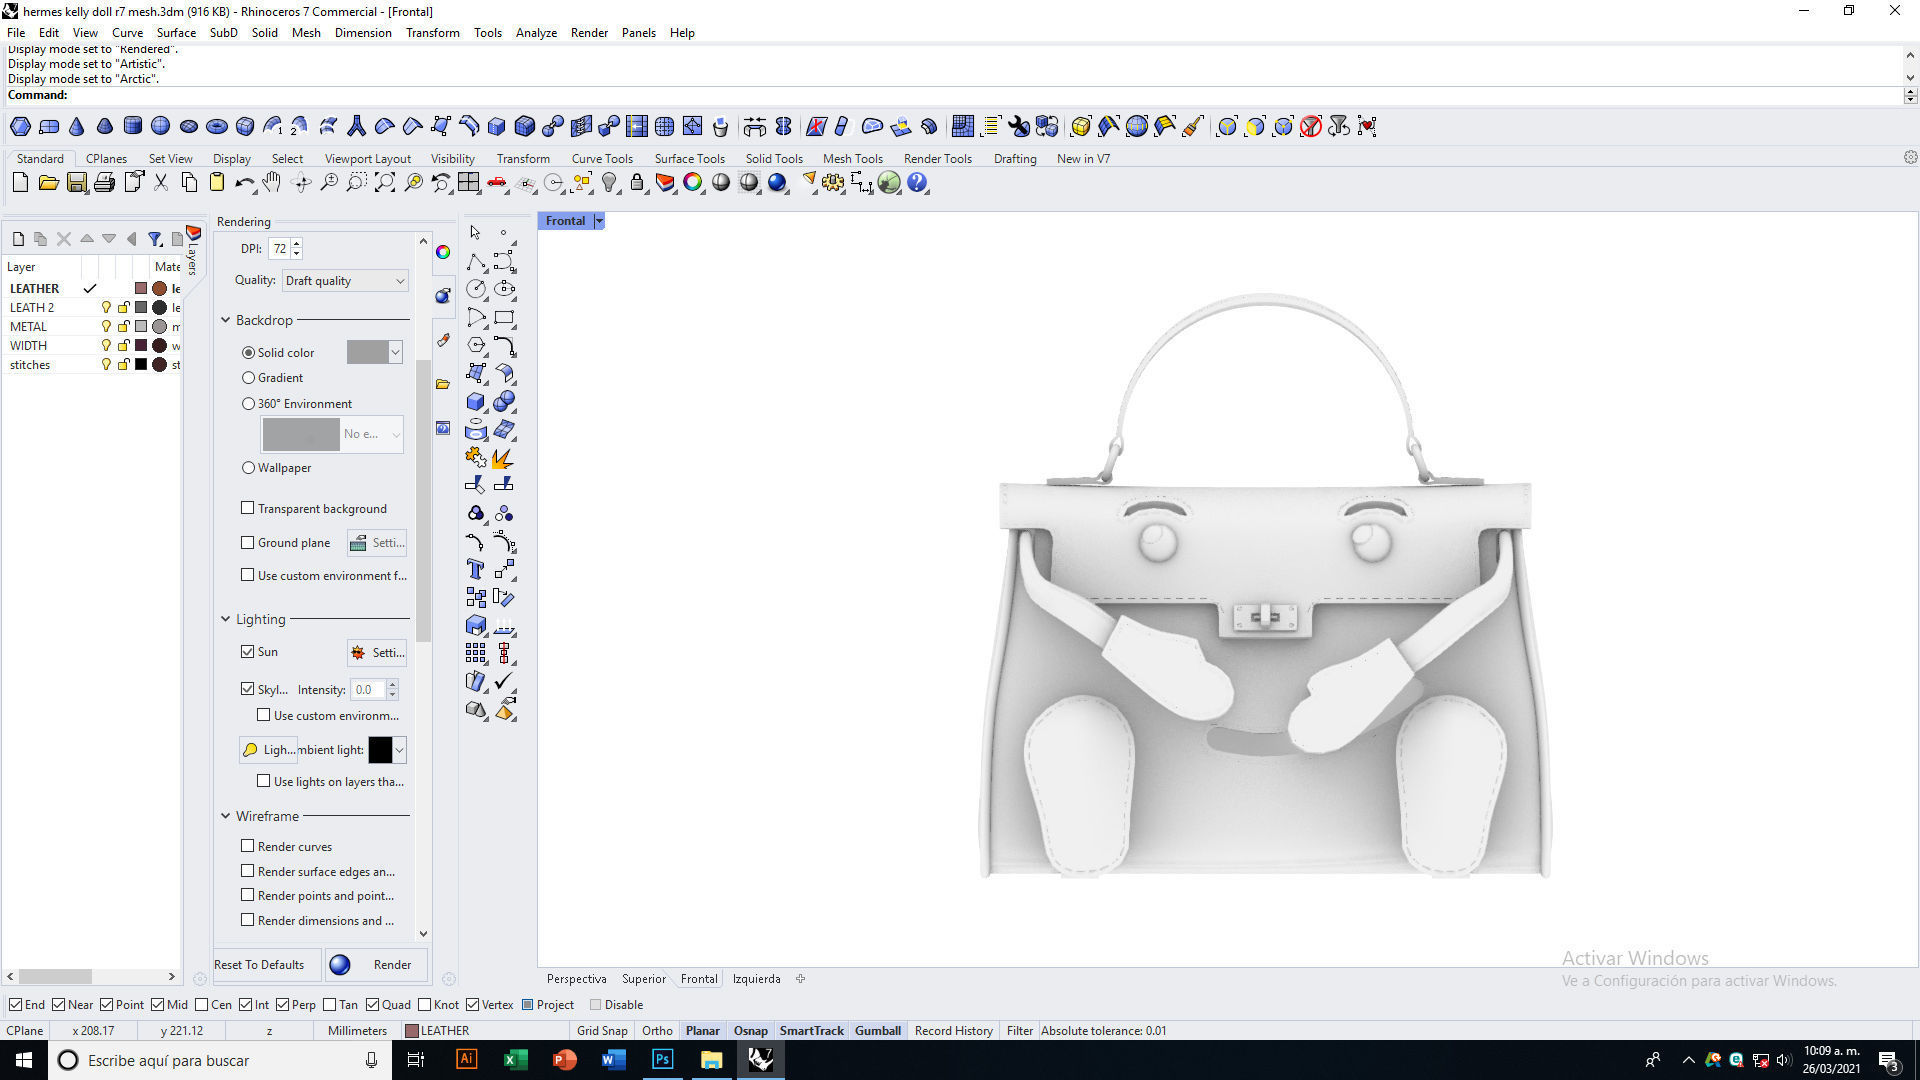Click the LEATHER layer color swatch

[141, 288]
